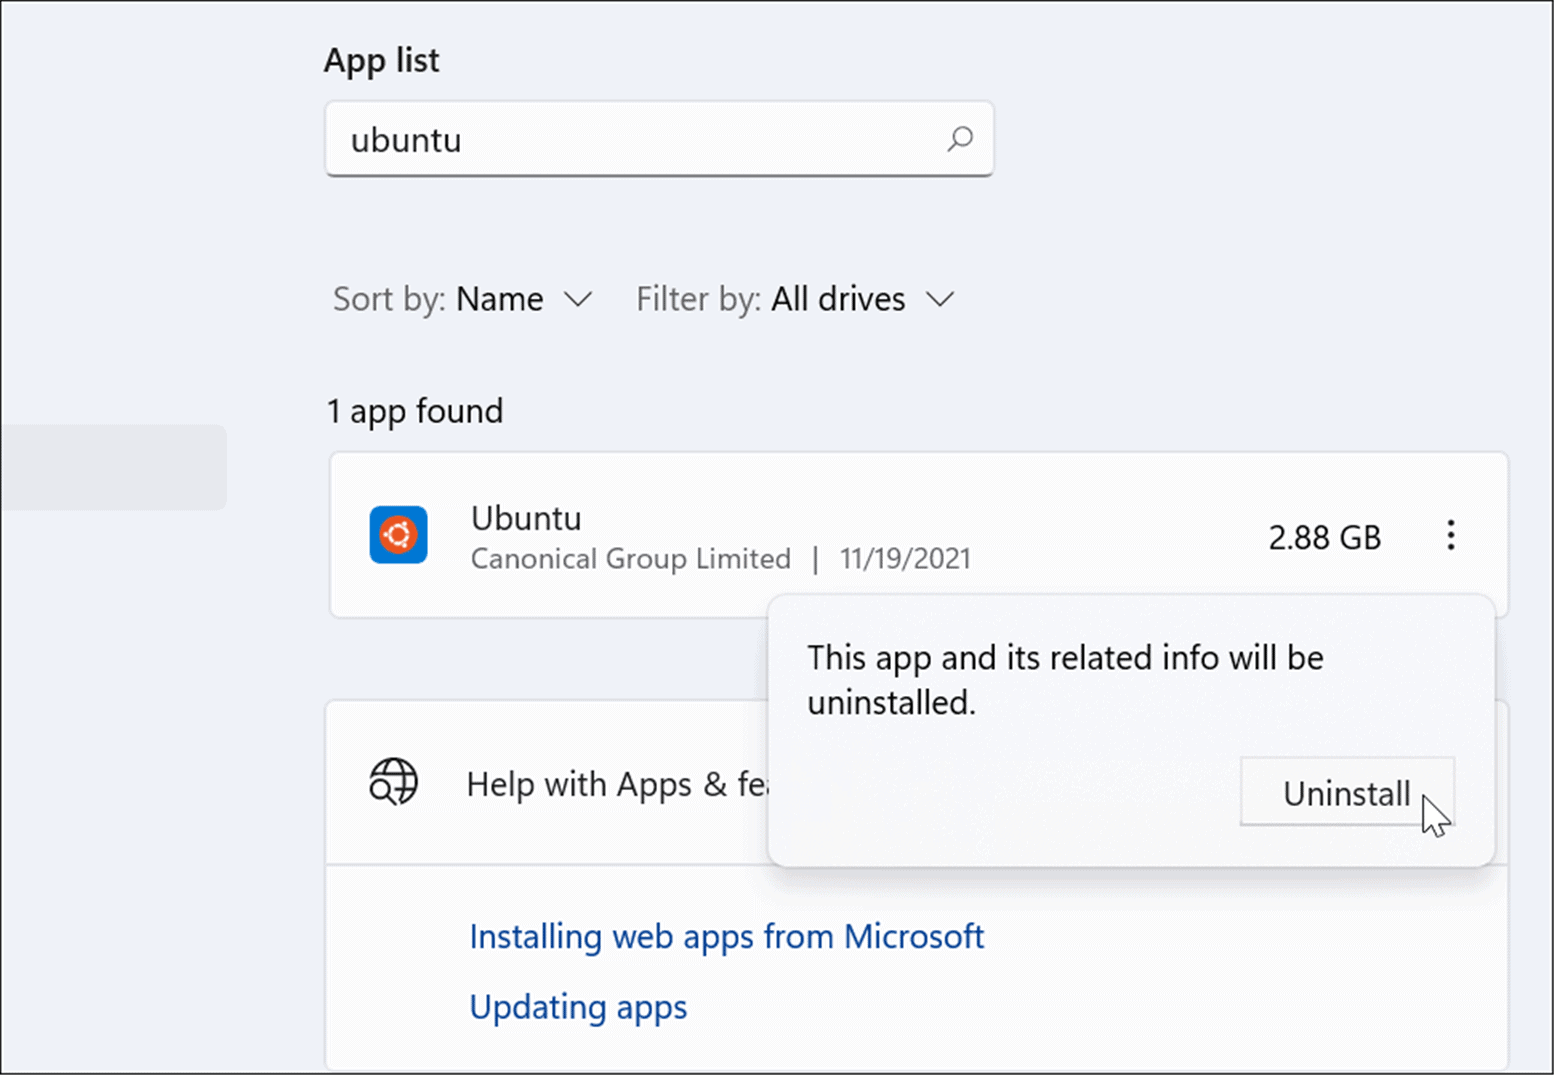Image resolution: width=1554 pixels, height=1075 pixels.
Task: Open Installing web apps from Microsoft link
Action: [727, 937]
